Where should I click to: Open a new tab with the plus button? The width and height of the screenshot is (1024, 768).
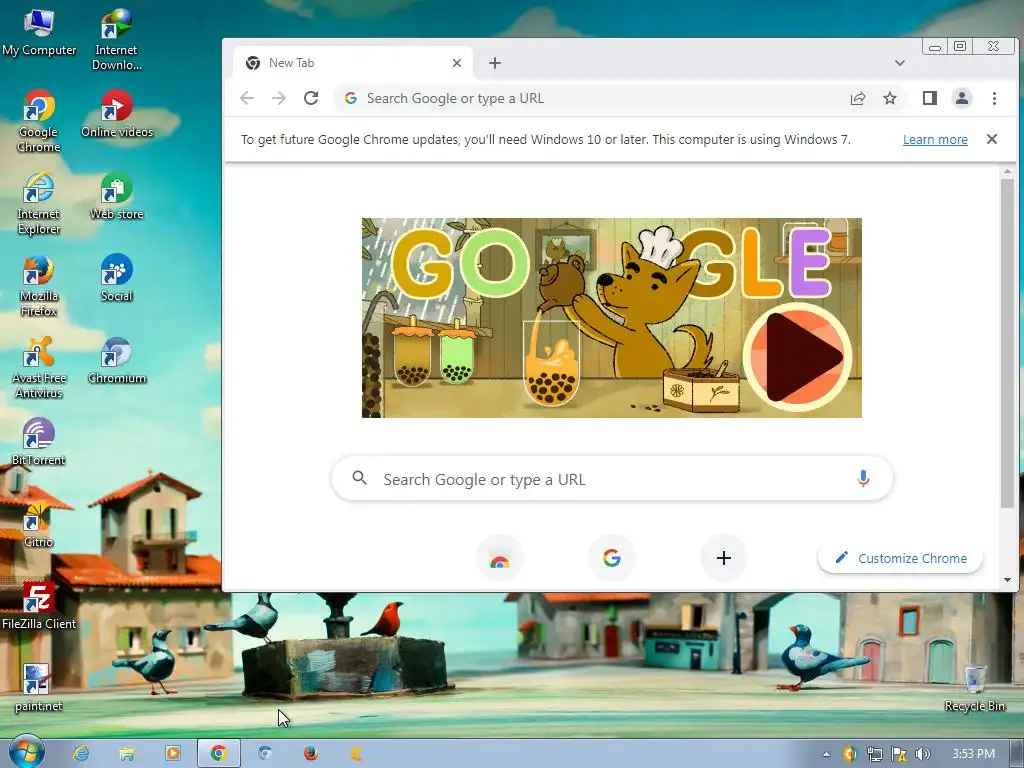495,63
